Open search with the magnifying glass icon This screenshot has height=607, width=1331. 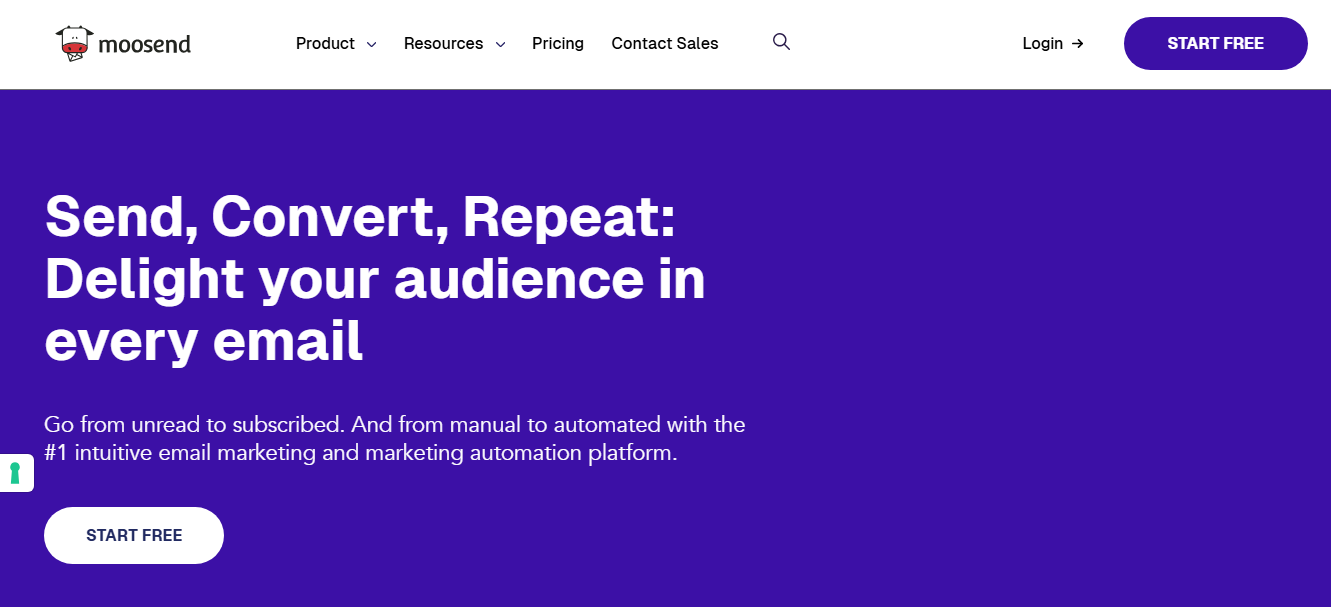(782, 42)
